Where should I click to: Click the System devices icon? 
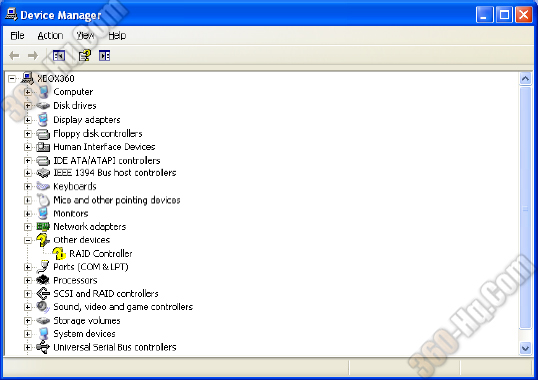click(x=43, y=334)
